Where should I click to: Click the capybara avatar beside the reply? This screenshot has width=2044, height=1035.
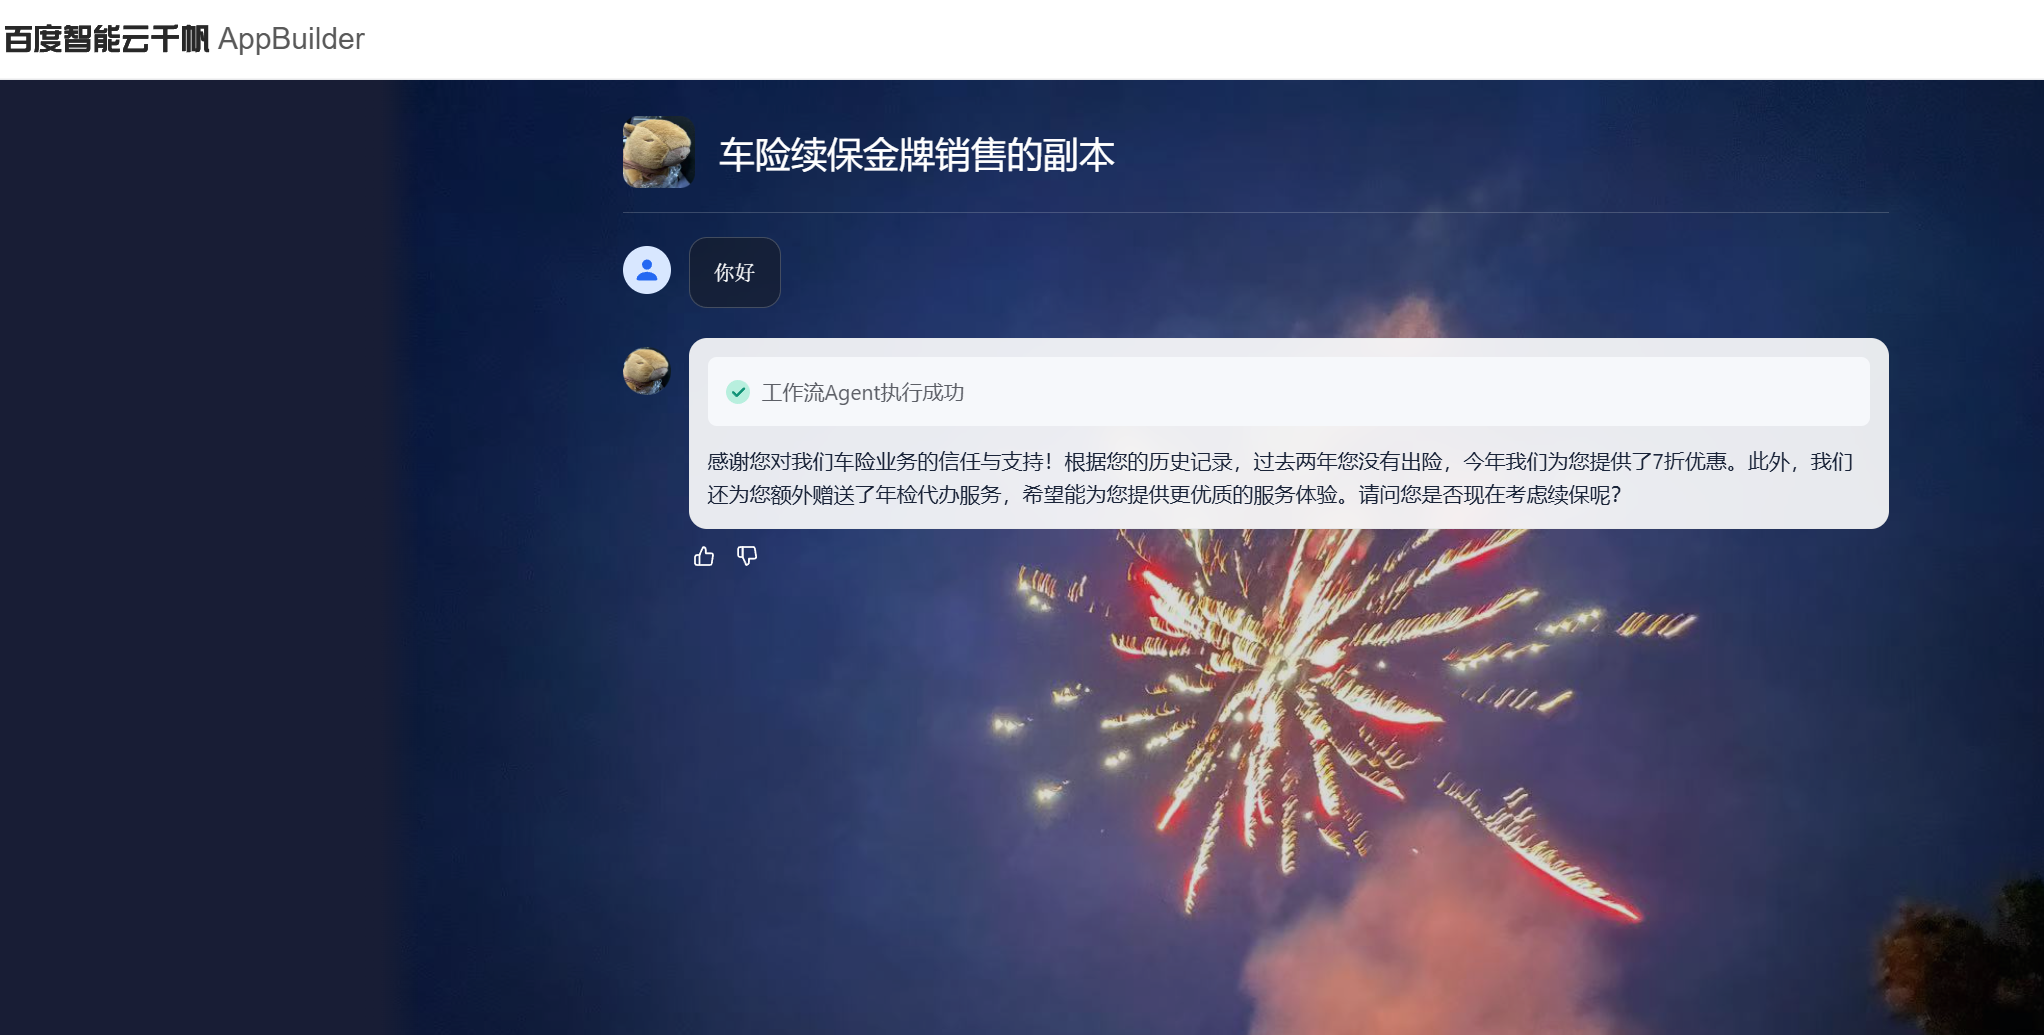click(x=647, y=371)
